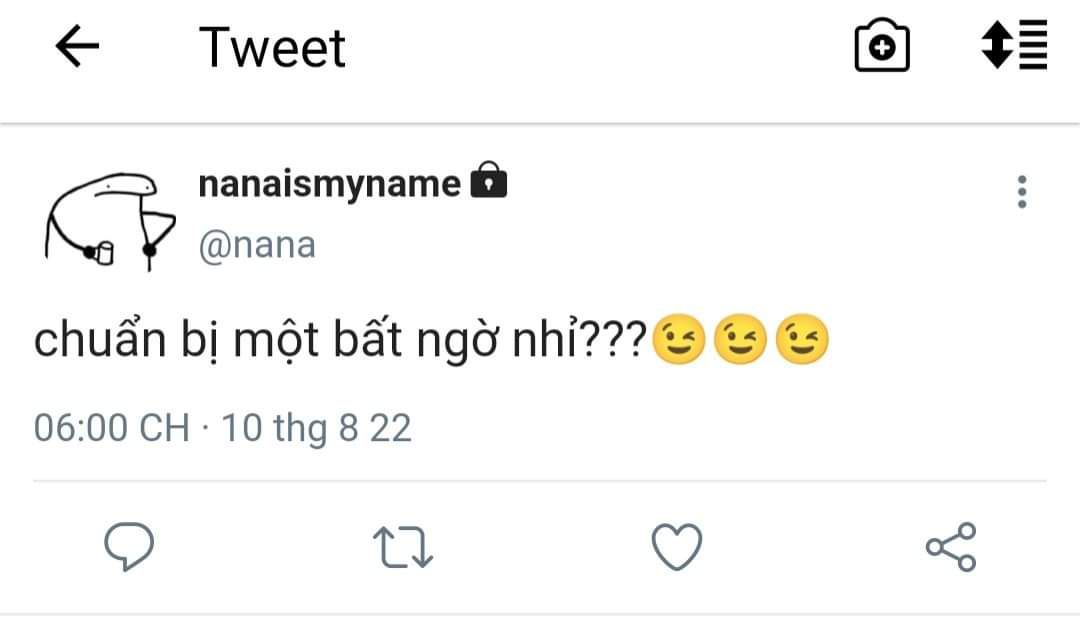
Task: Tap the sort arrows list icon
Action: [x=1015, y=45]
